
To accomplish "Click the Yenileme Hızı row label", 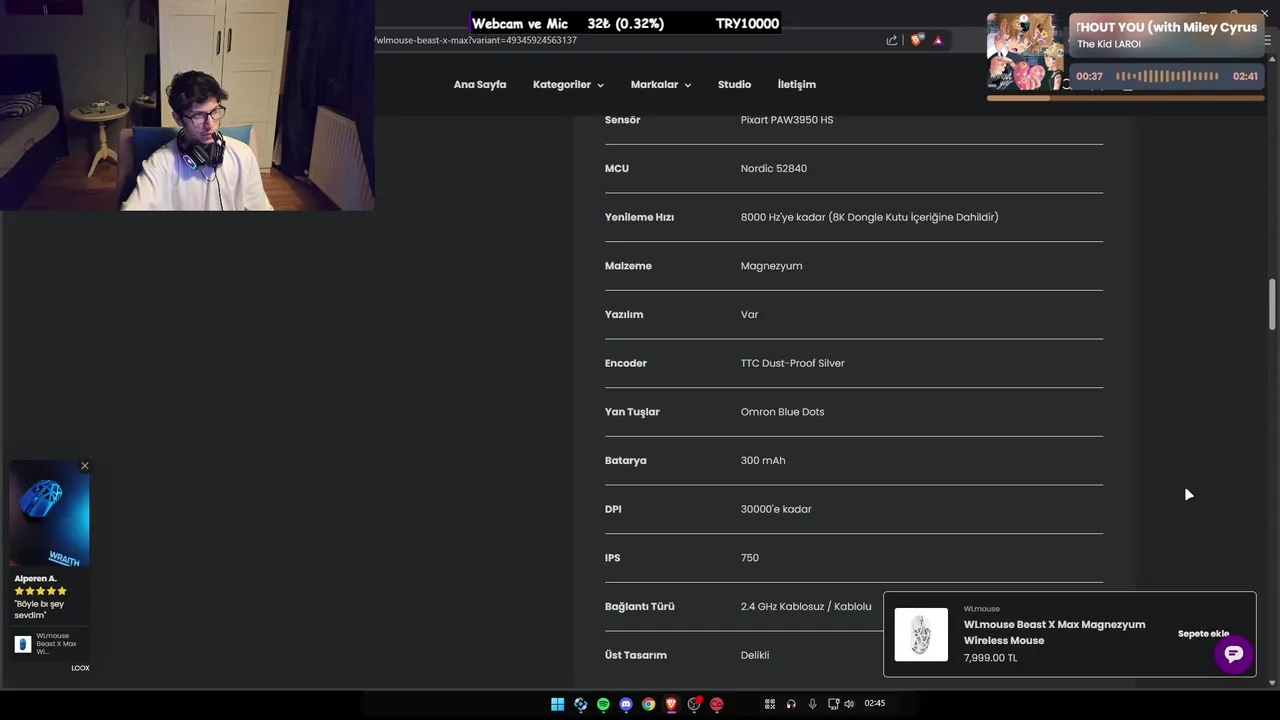I will (639, 217).
